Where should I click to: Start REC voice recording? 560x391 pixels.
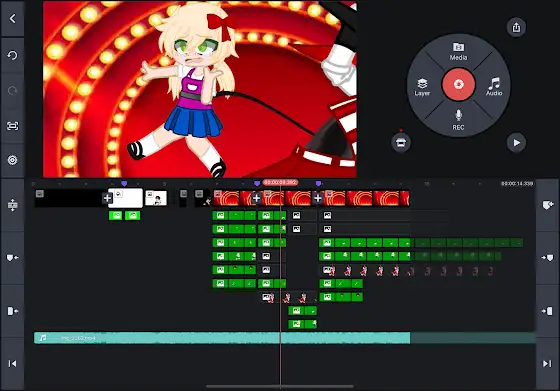[459, 120]
